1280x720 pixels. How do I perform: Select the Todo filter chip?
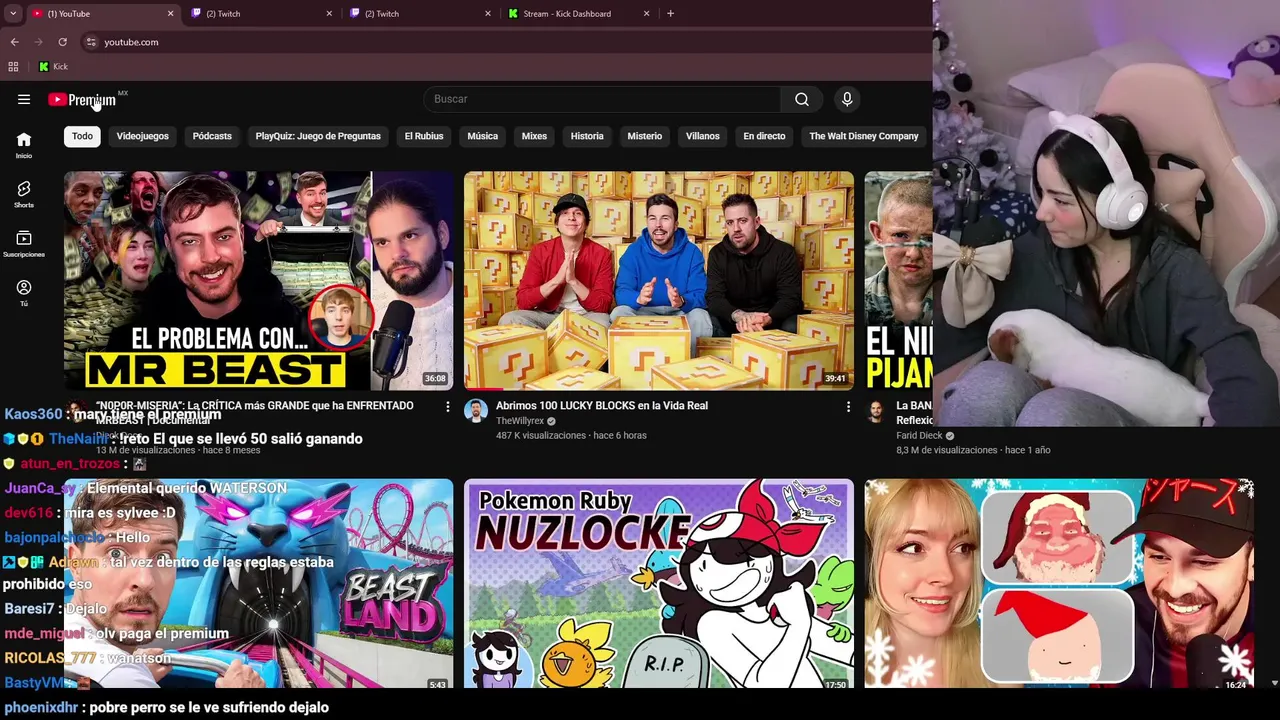[82, 136]
